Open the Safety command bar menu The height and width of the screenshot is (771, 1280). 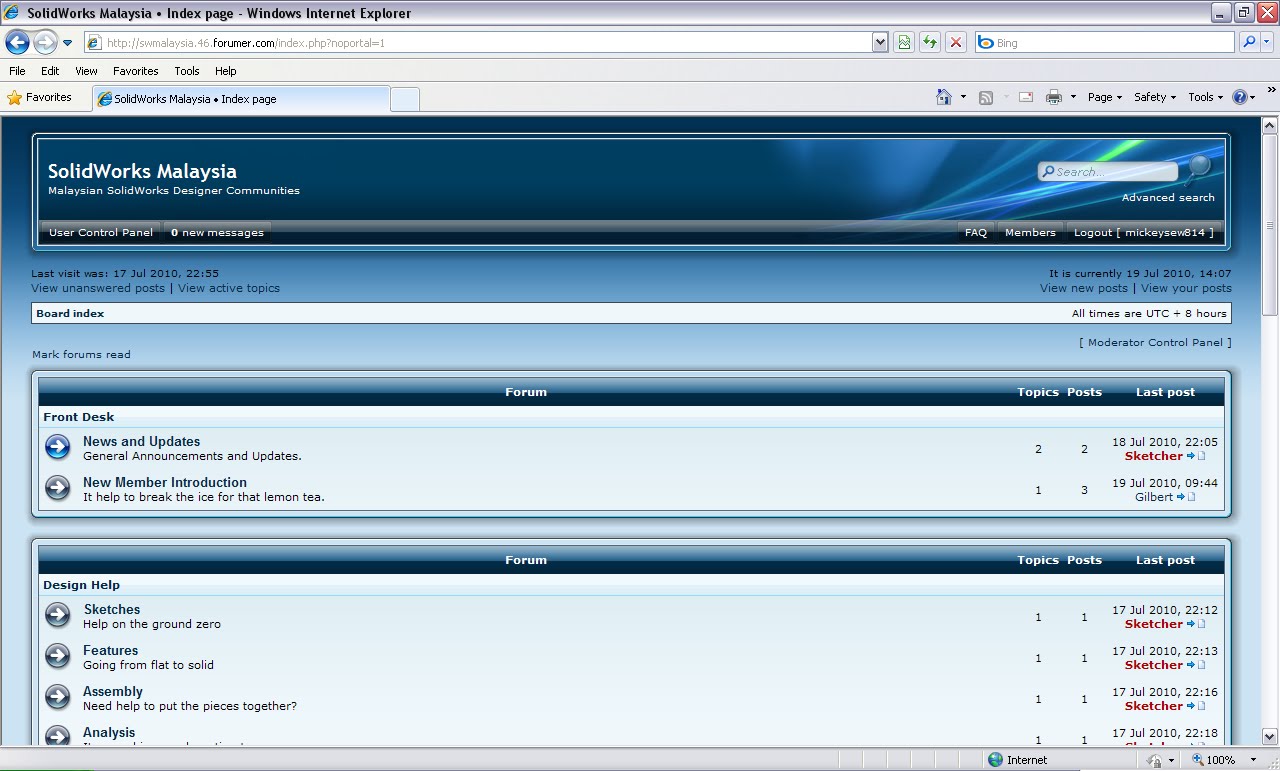click(x=1155, y=97)
